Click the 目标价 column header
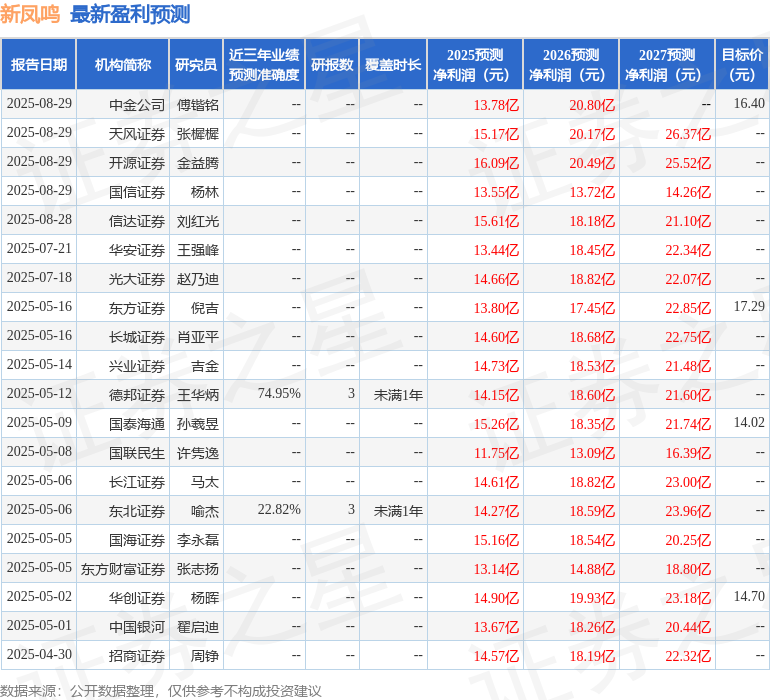The height and width of the screenshot is (700, 770). 742,65
